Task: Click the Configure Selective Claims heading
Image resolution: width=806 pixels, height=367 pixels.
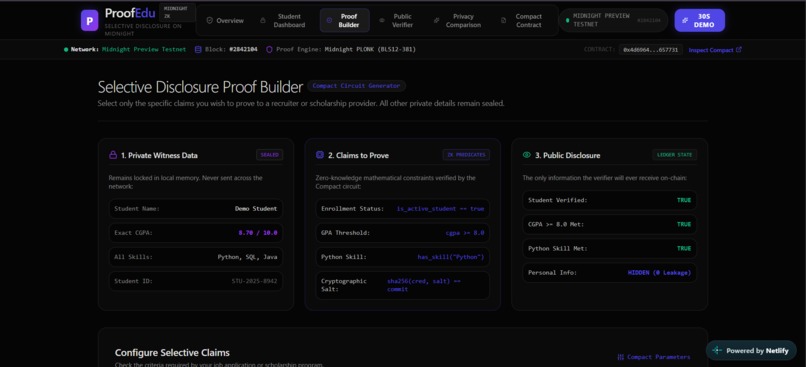Action: 172,353
